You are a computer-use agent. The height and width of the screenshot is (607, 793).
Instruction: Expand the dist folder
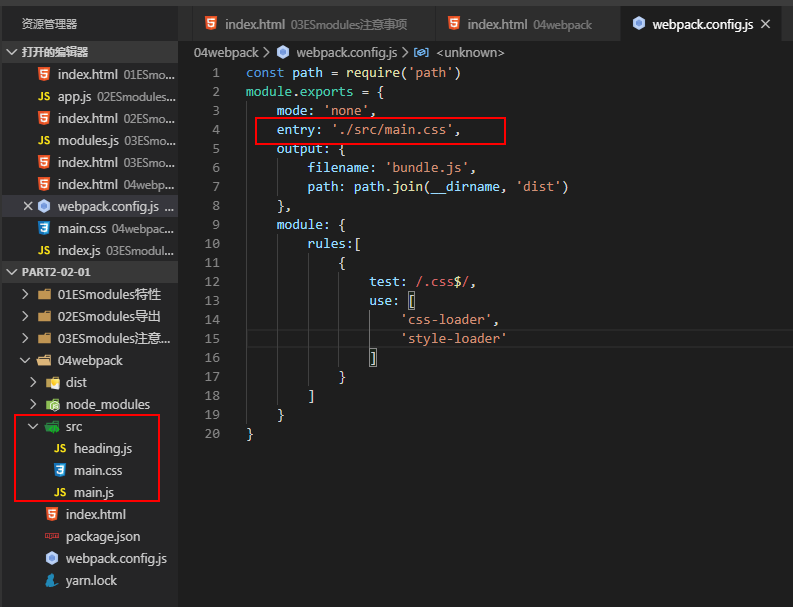[x=33, y=382]
